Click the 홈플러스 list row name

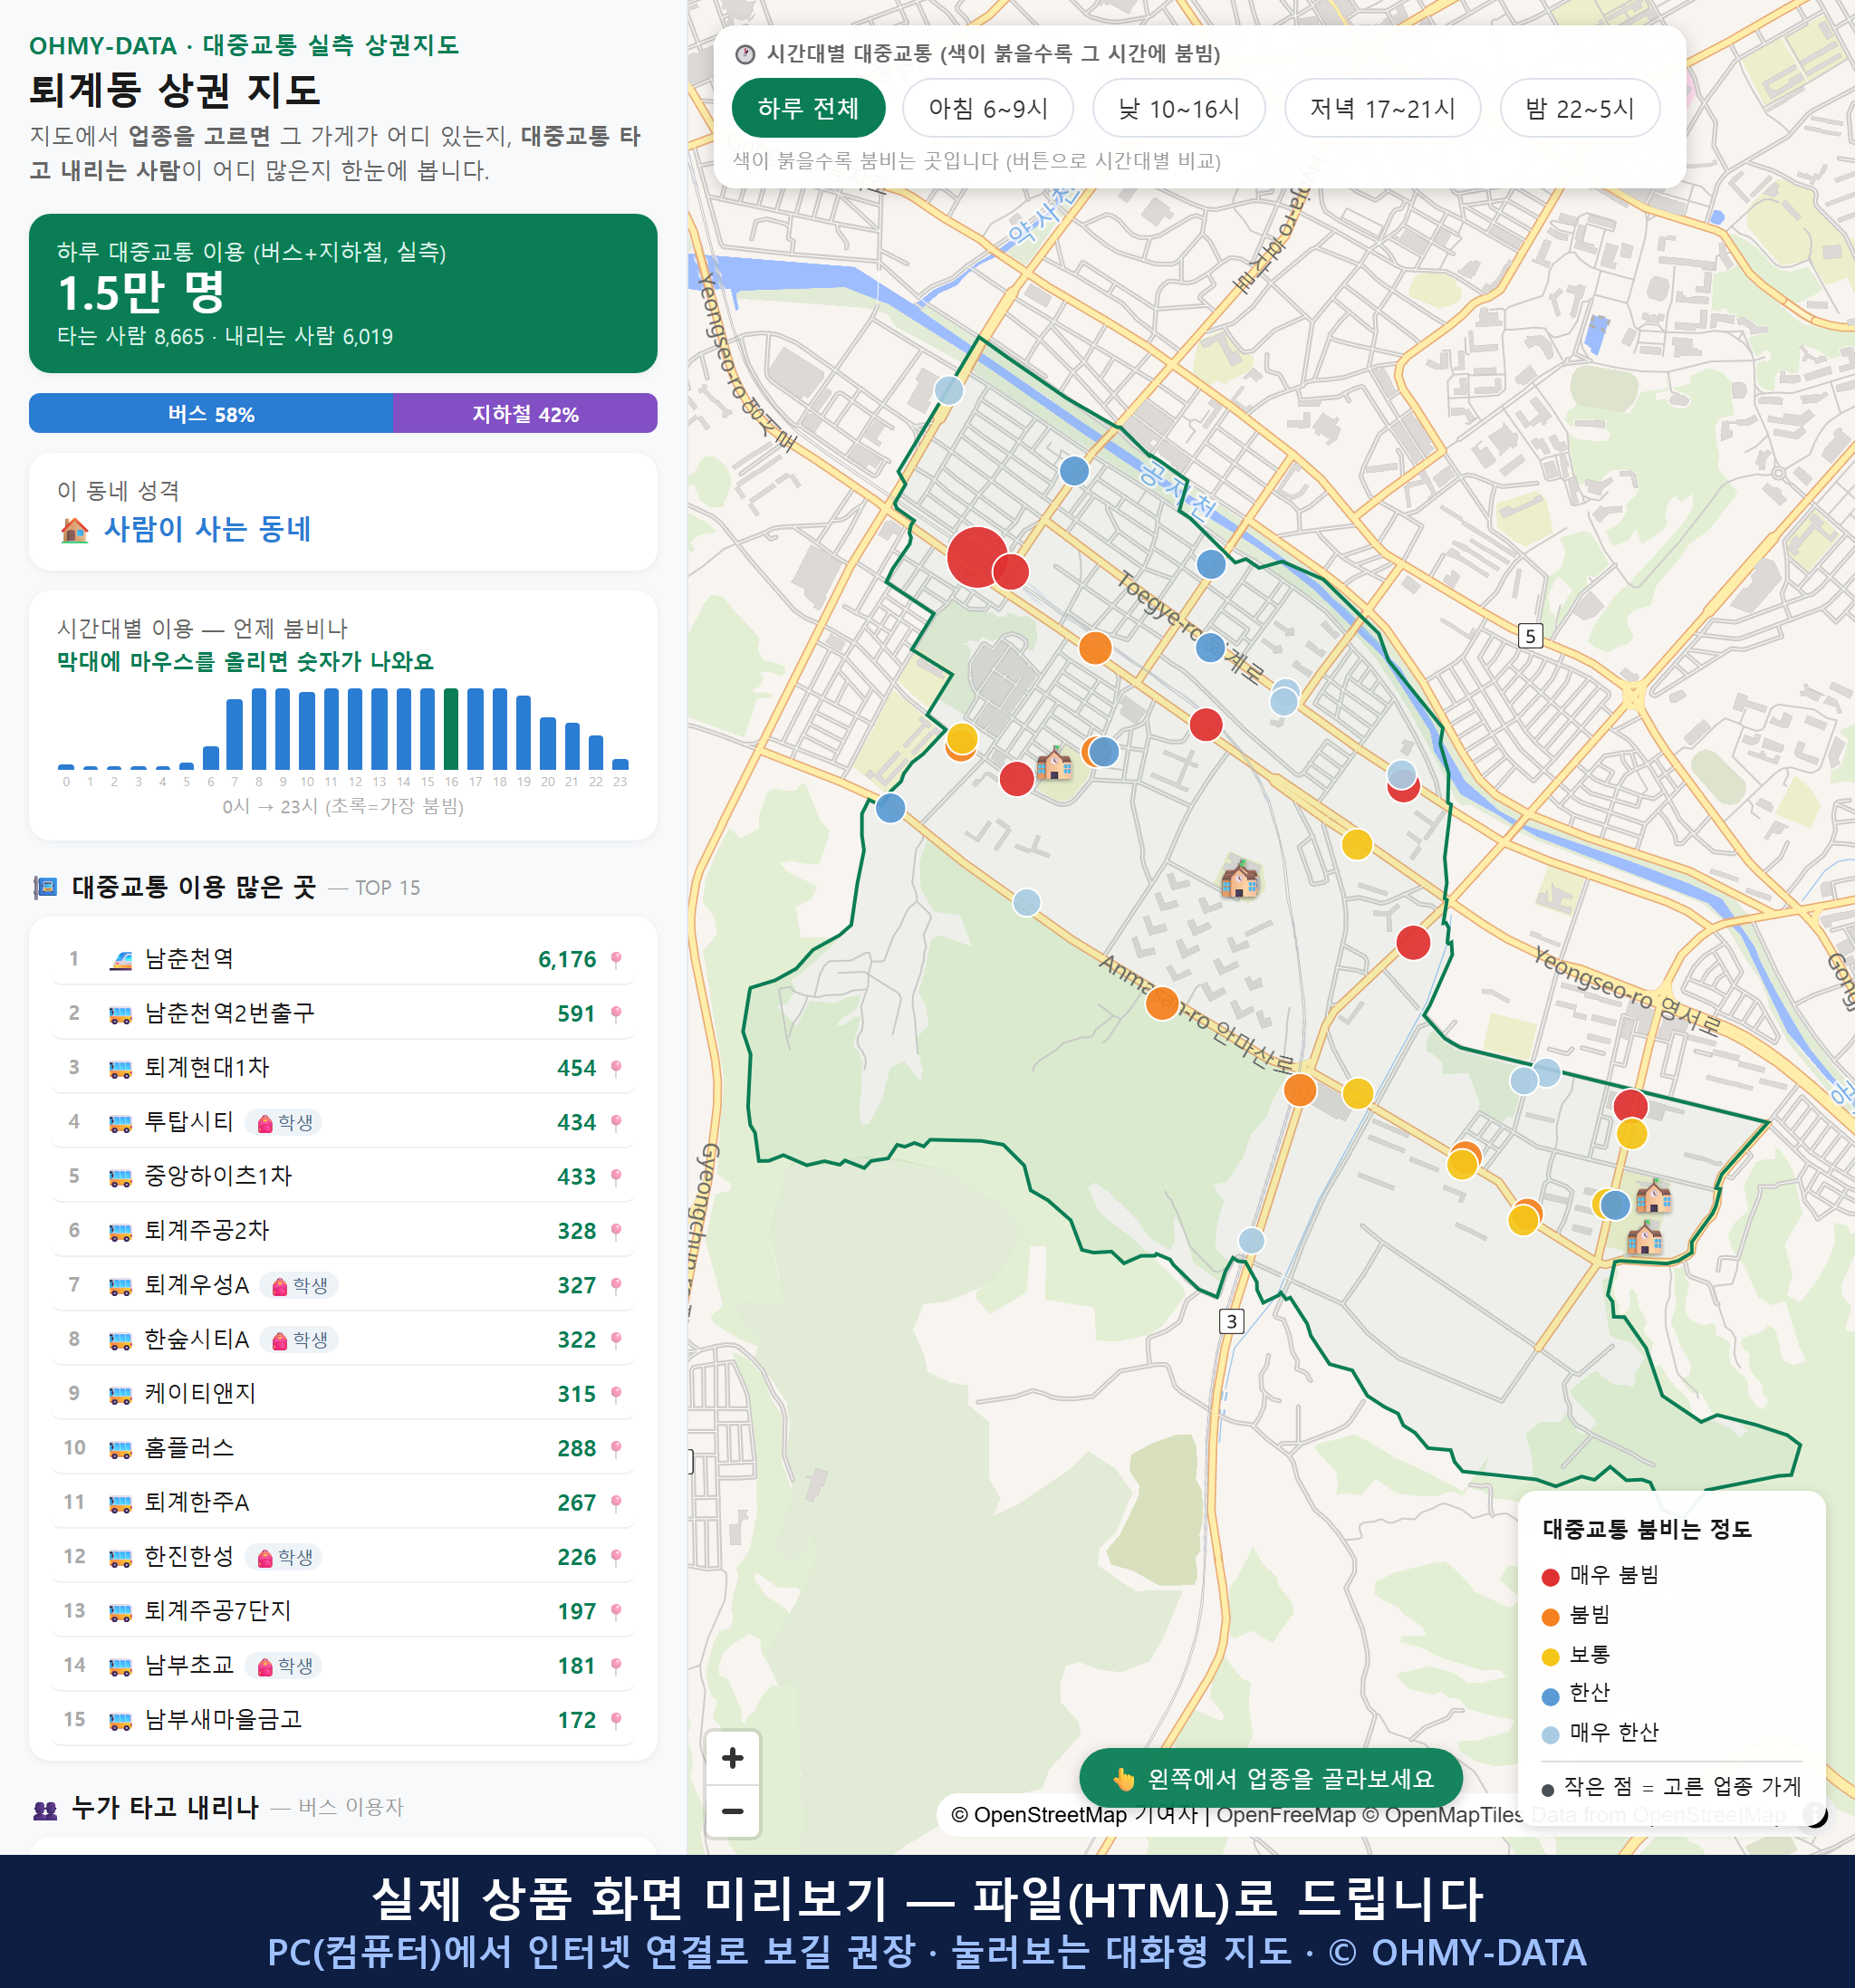189,1448
